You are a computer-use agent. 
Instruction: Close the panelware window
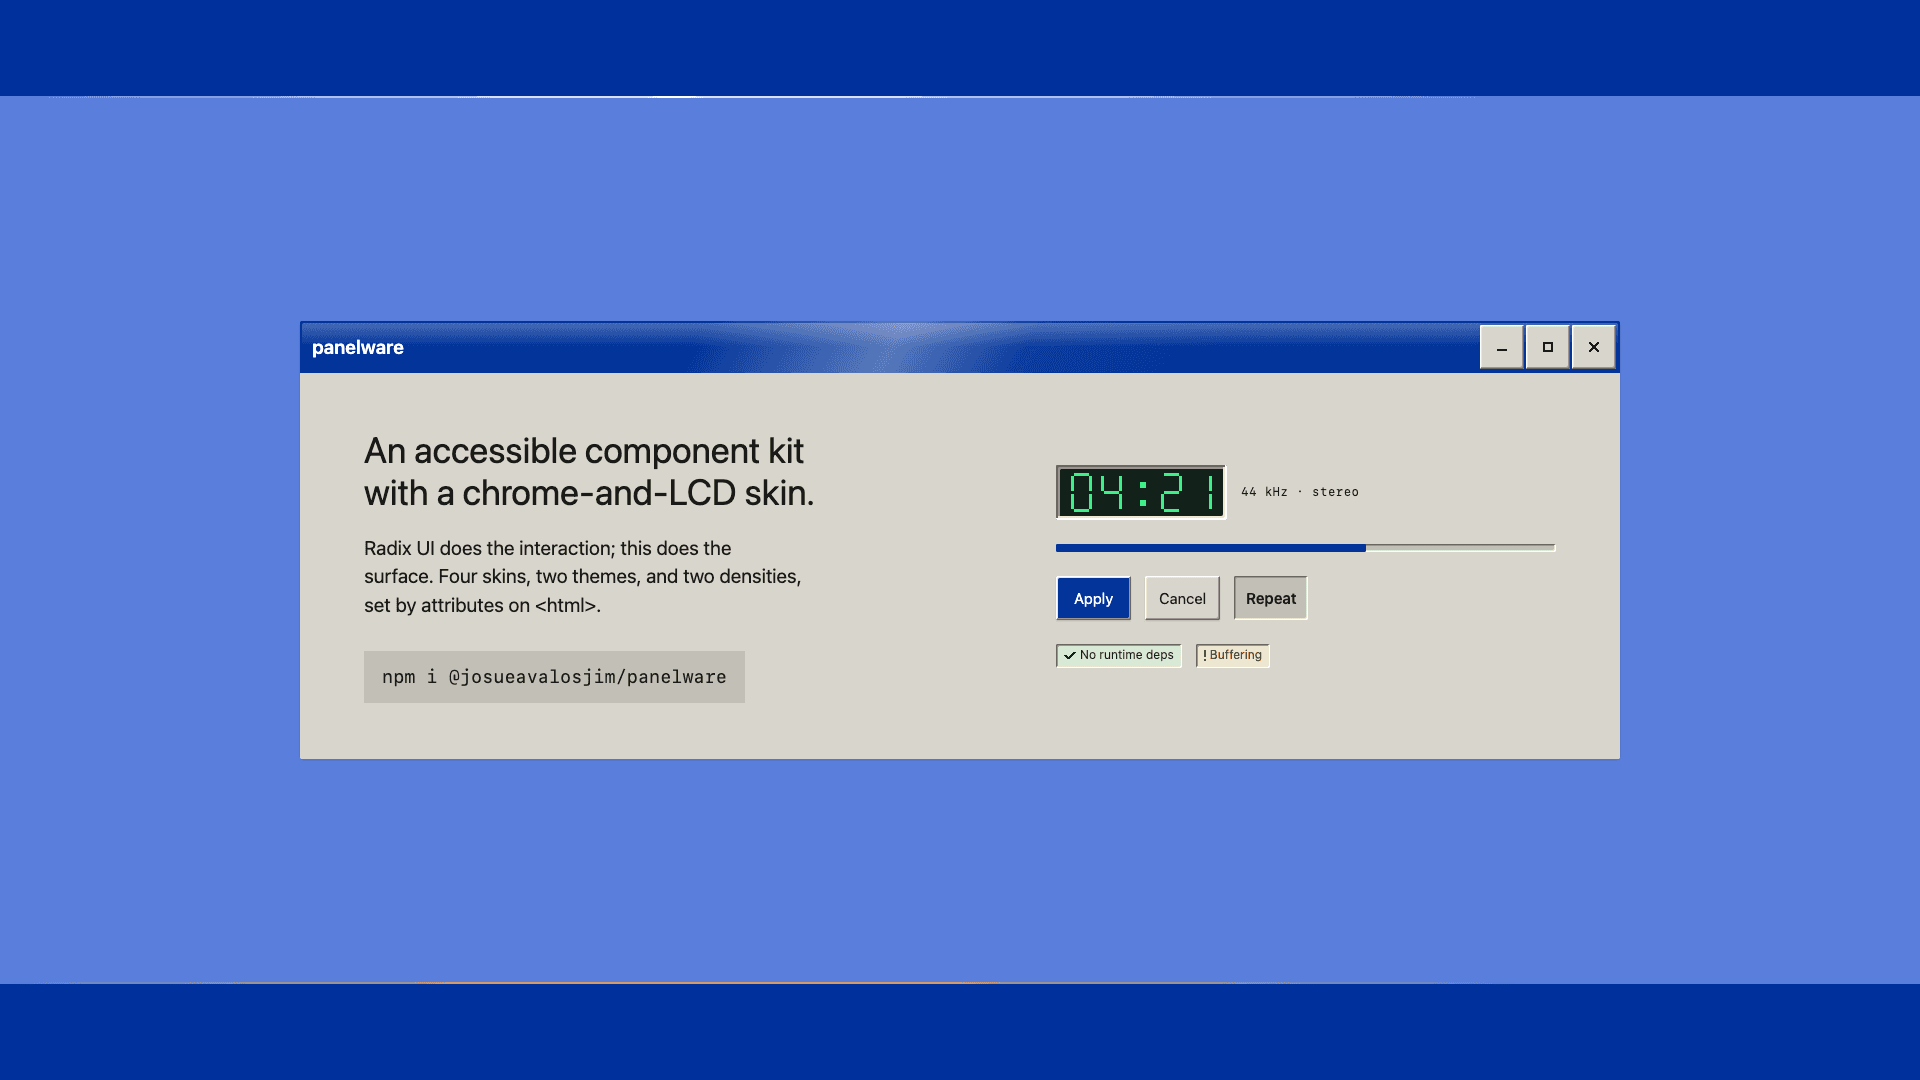click(1593, 347)
